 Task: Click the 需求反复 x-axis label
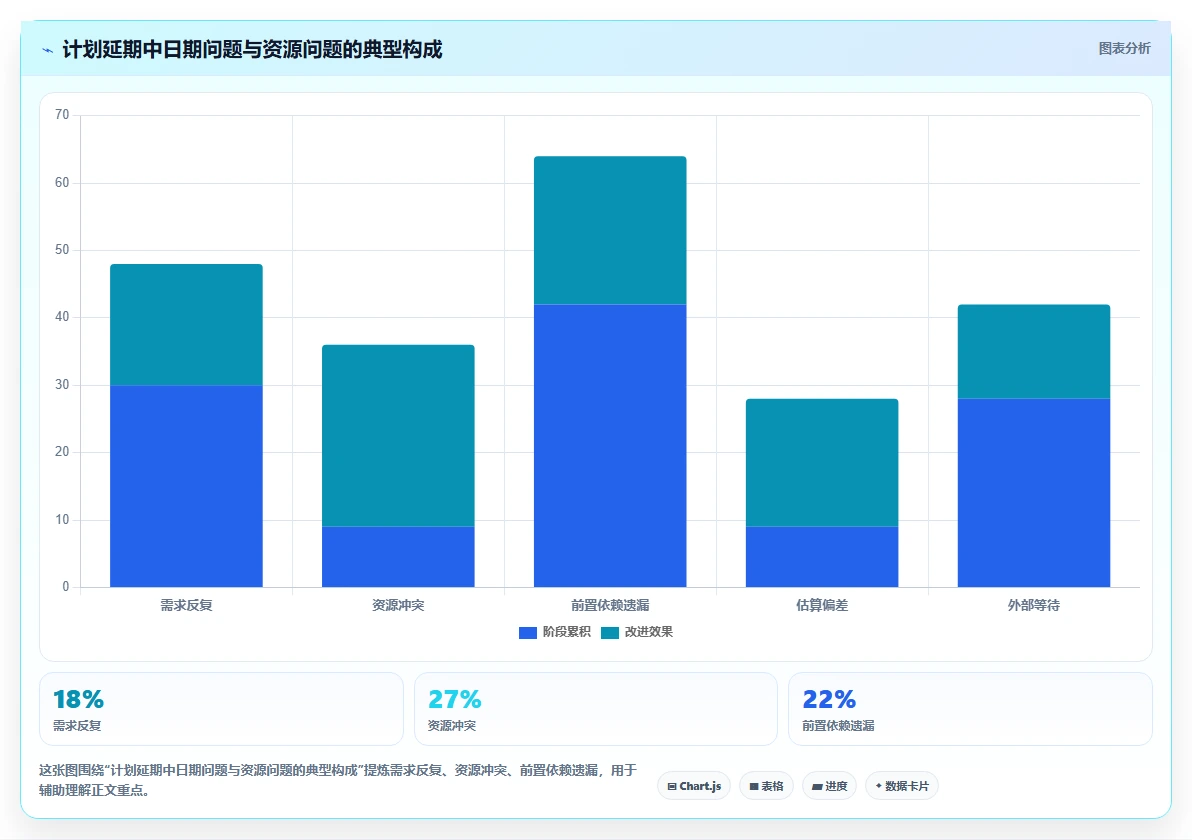coord(186,605)
